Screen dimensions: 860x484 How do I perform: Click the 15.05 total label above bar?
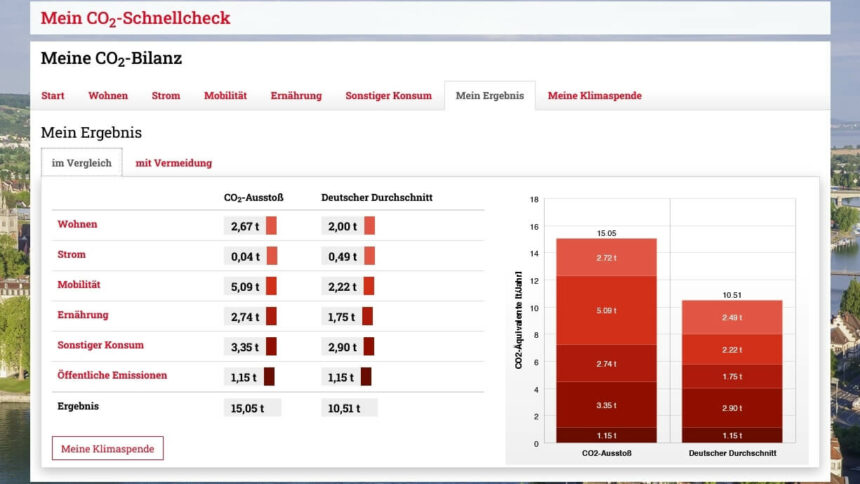pos(607,233)
